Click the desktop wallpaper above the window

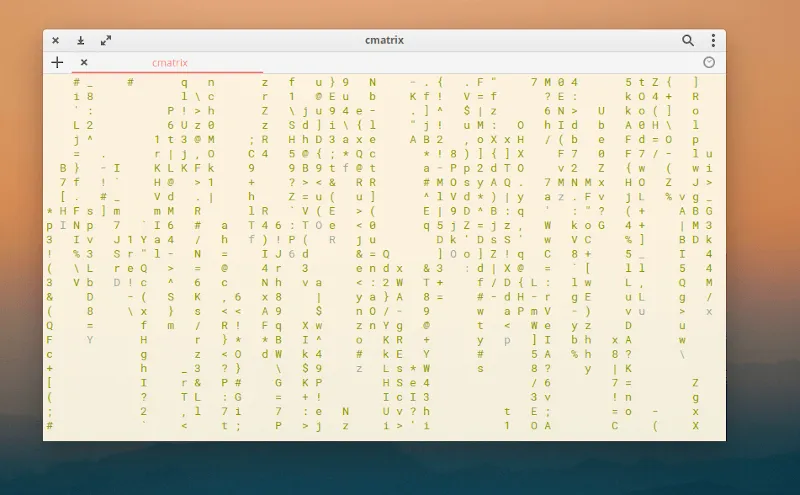pos(400,14)
